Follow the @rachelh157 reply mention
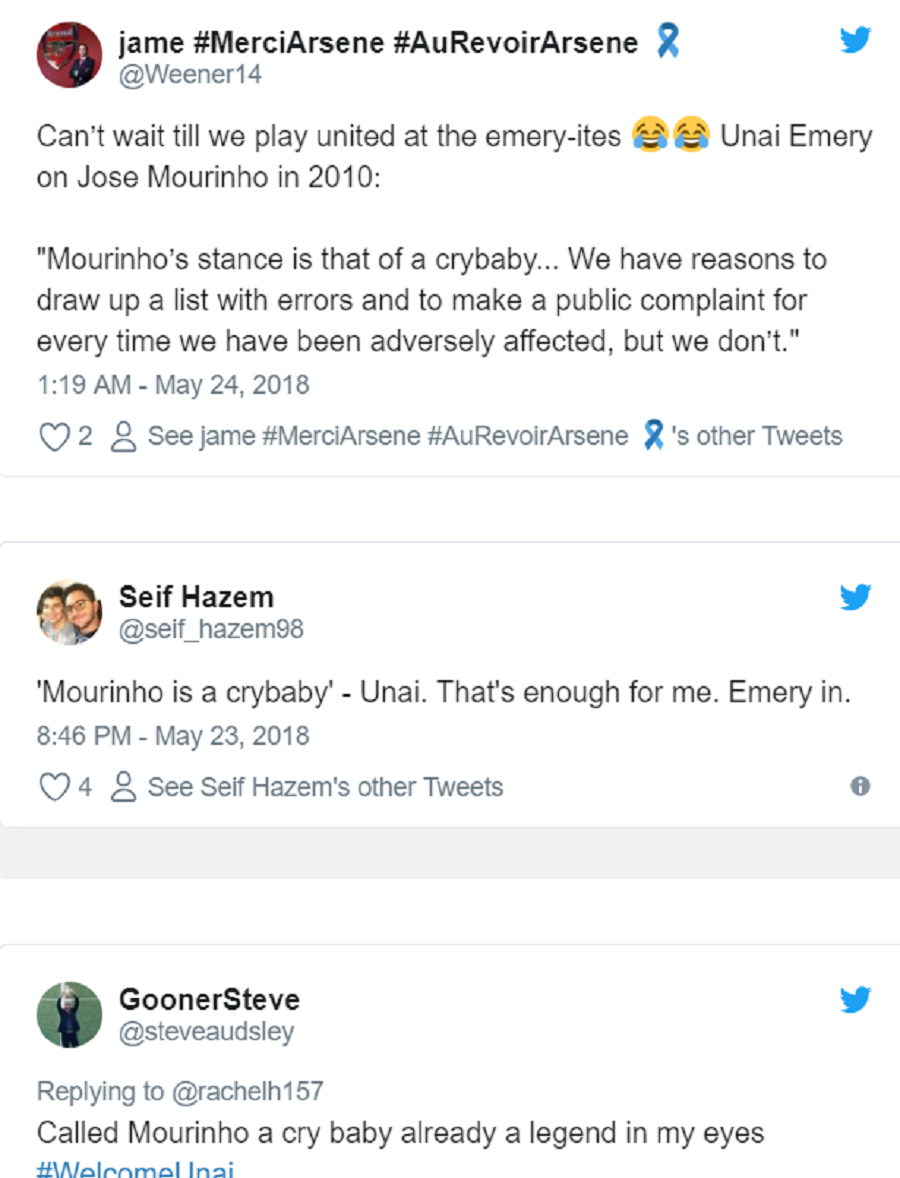The height and width of the screenshot is (1178, 900). coord(248,1091)
